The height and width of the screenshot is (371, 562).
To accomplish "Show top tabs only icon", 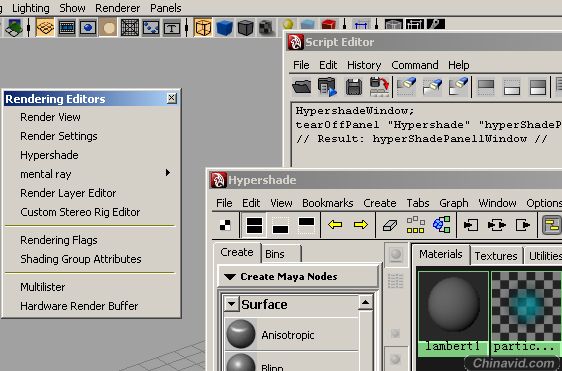I will tap(306, 225).
